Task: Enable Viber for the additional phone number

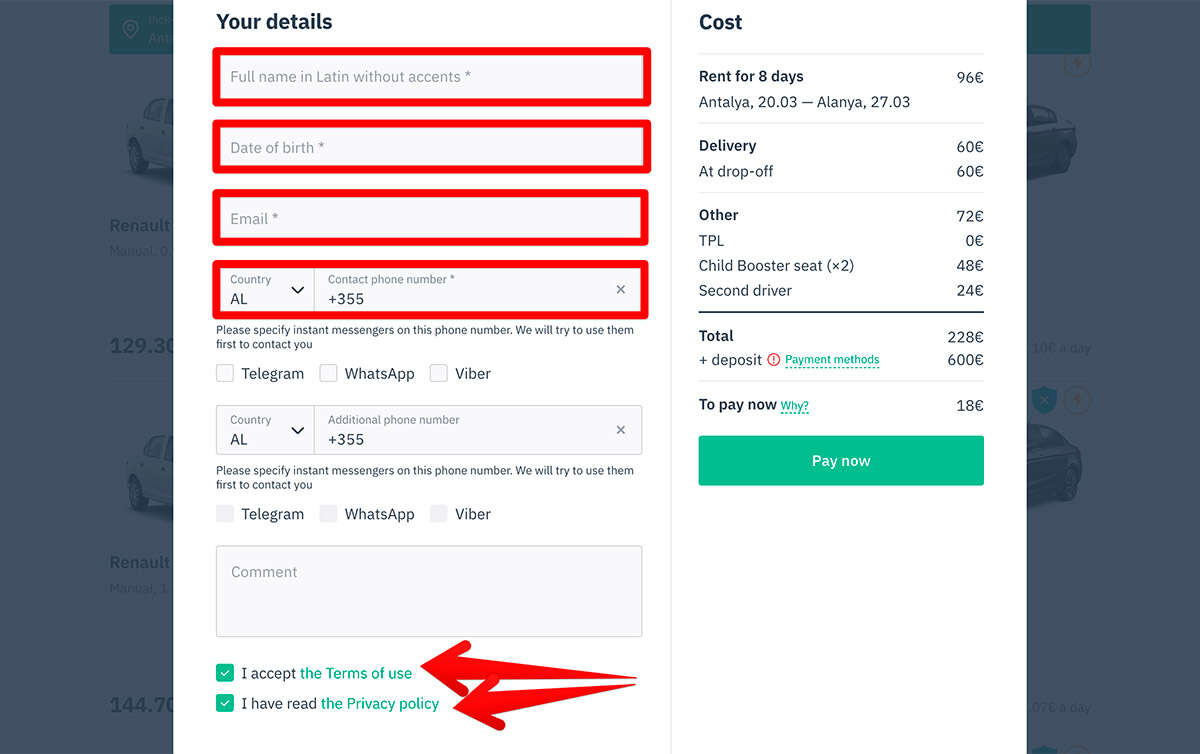Action: 438,514
